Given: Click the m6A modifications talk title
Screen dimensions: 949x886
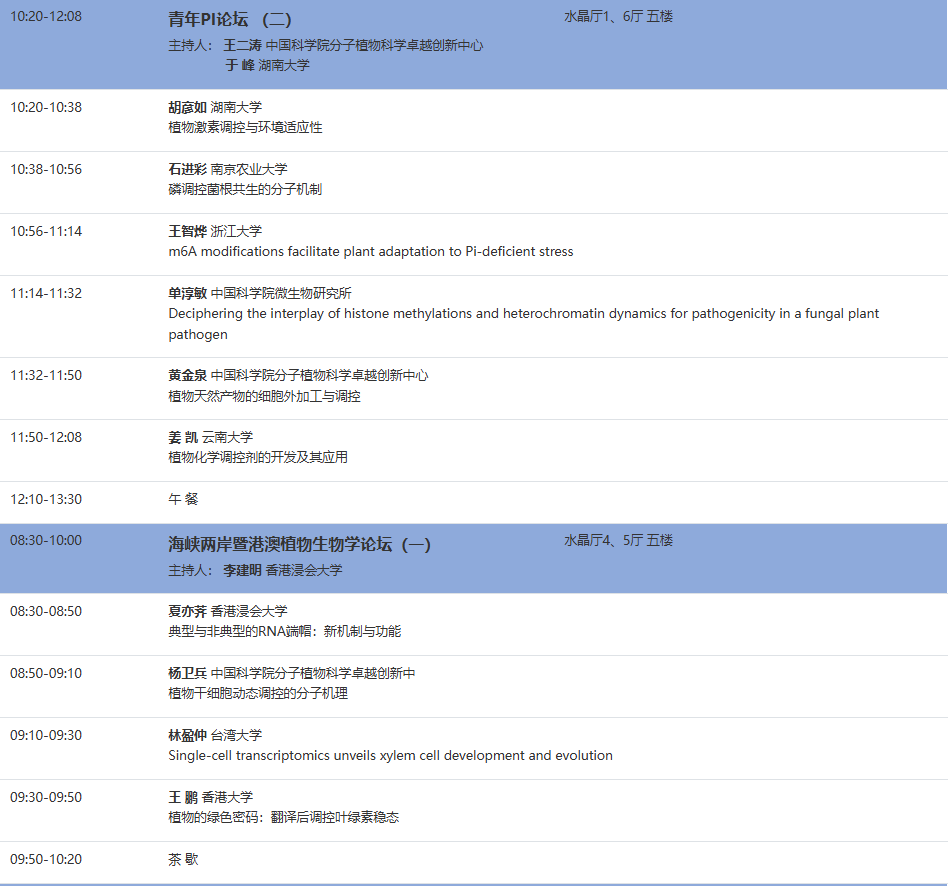Looking at the screenshot, I should (369, 251).
